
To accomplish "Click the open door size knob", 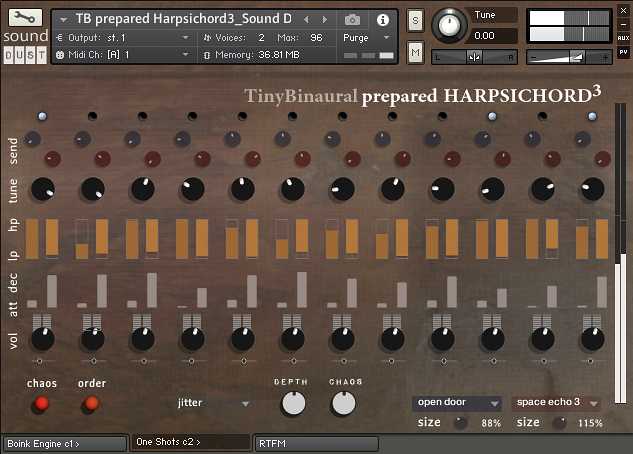I will (x=460, y=423).
